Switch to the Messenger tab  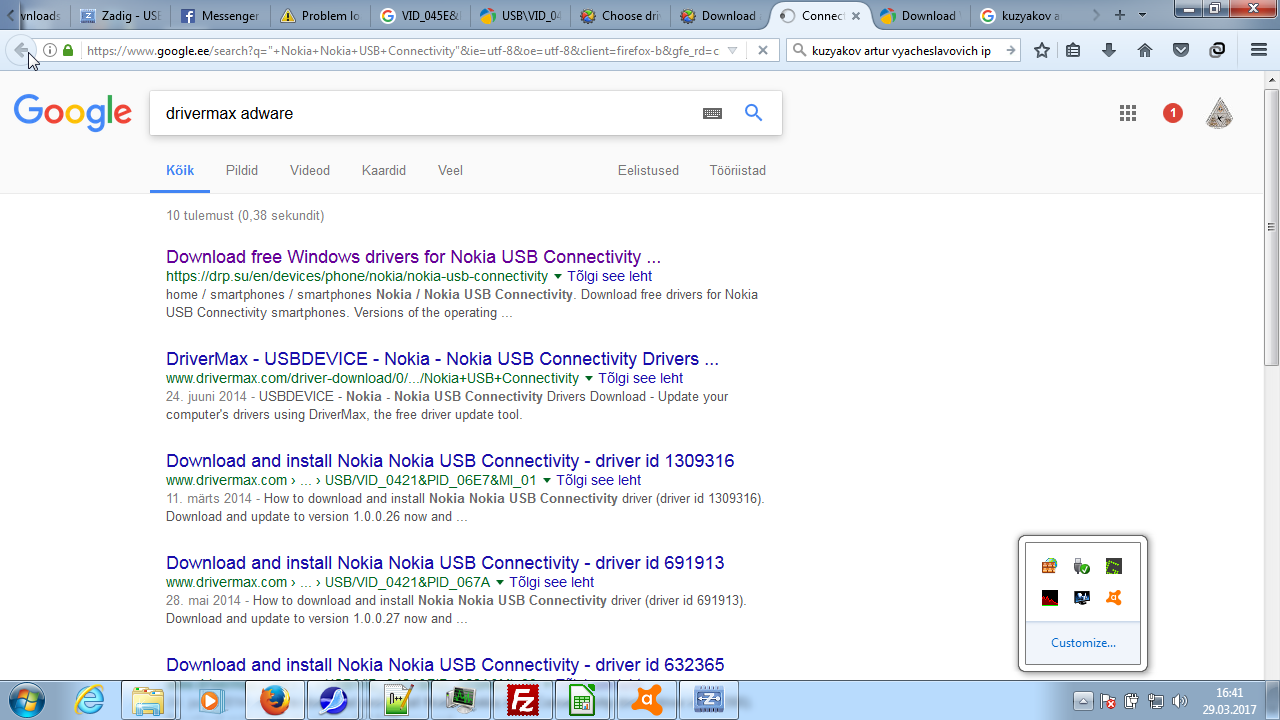click(x=222, y=16)
